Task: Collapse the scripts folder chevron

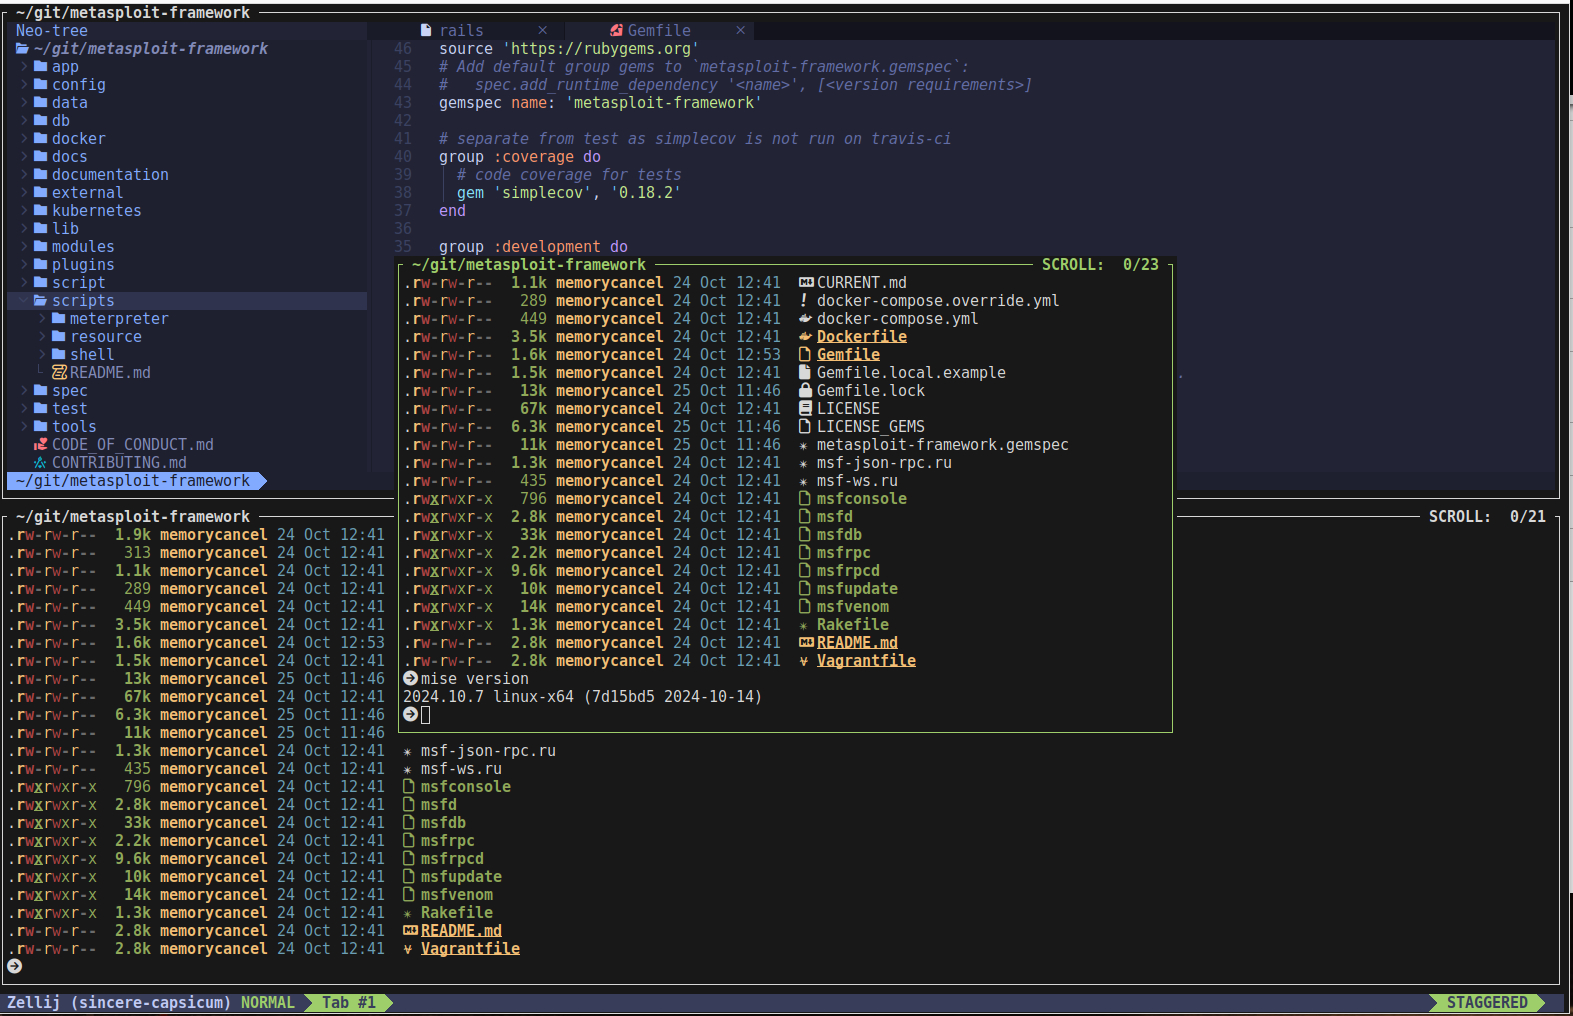Action: (x=25, y=301)
